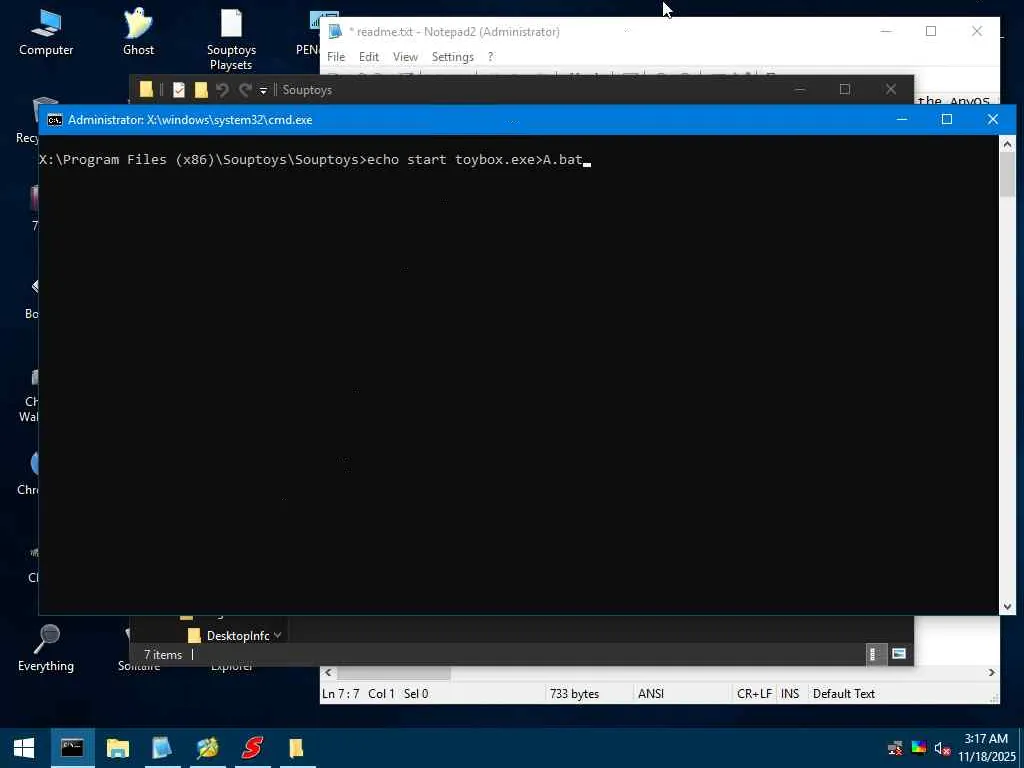Select the DesktopInfo folder in Explorer tree
Image resolution: width=1024 pixels, height=768 pixels.
point(238,635)
